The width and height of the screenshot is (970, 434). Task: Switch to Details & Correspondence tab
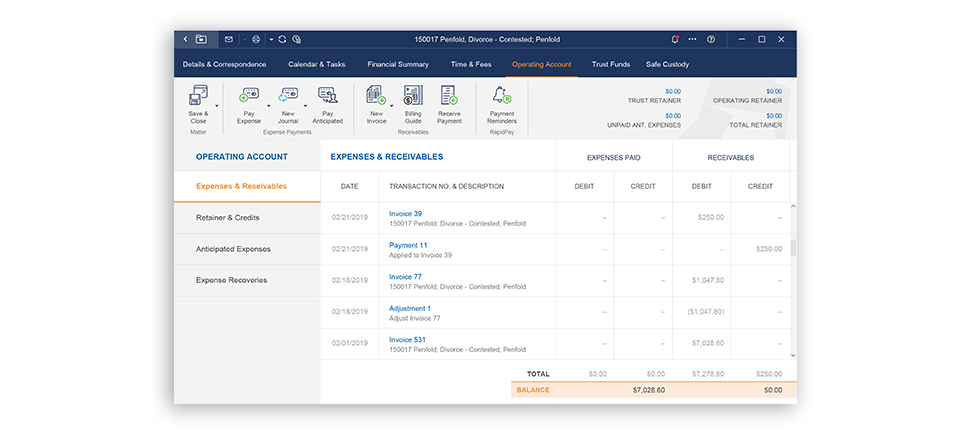(225, 64)
